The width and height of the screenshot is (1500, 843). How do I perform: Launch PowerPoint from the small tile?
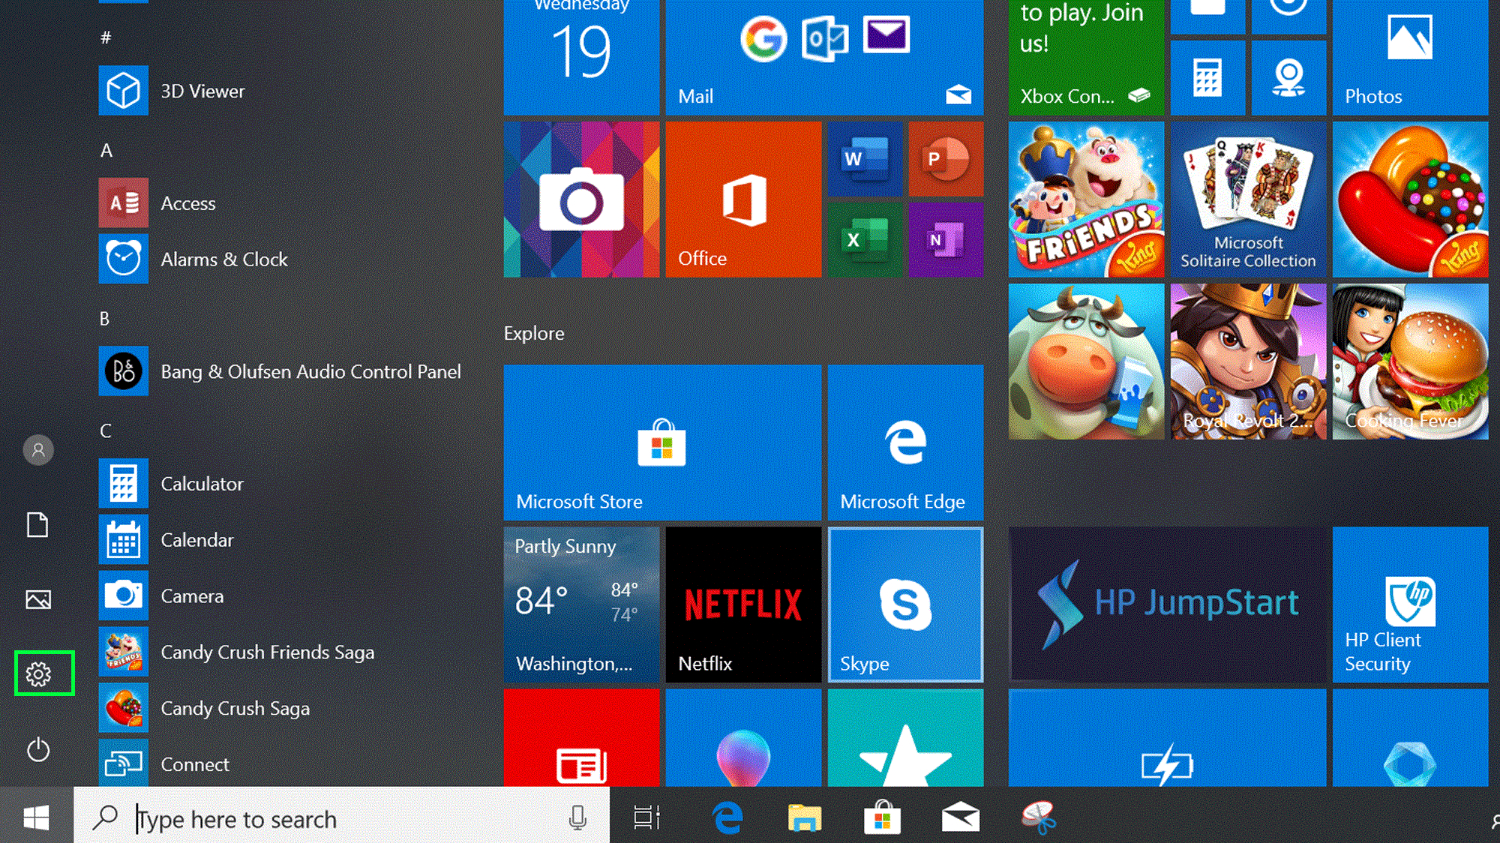tap(946, 159)
